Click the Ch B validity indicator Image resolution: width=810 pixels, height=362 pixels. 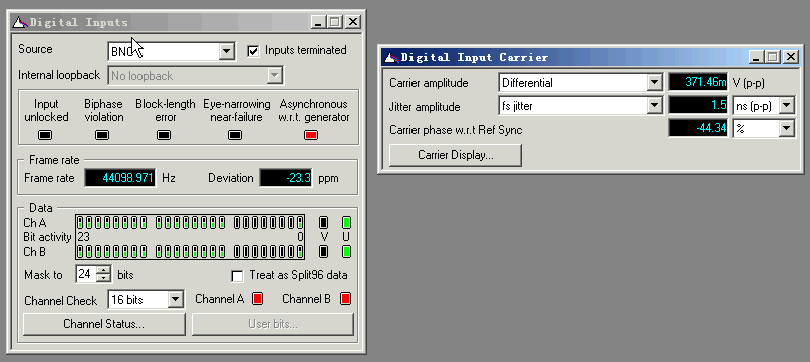[x=324, y=251]
